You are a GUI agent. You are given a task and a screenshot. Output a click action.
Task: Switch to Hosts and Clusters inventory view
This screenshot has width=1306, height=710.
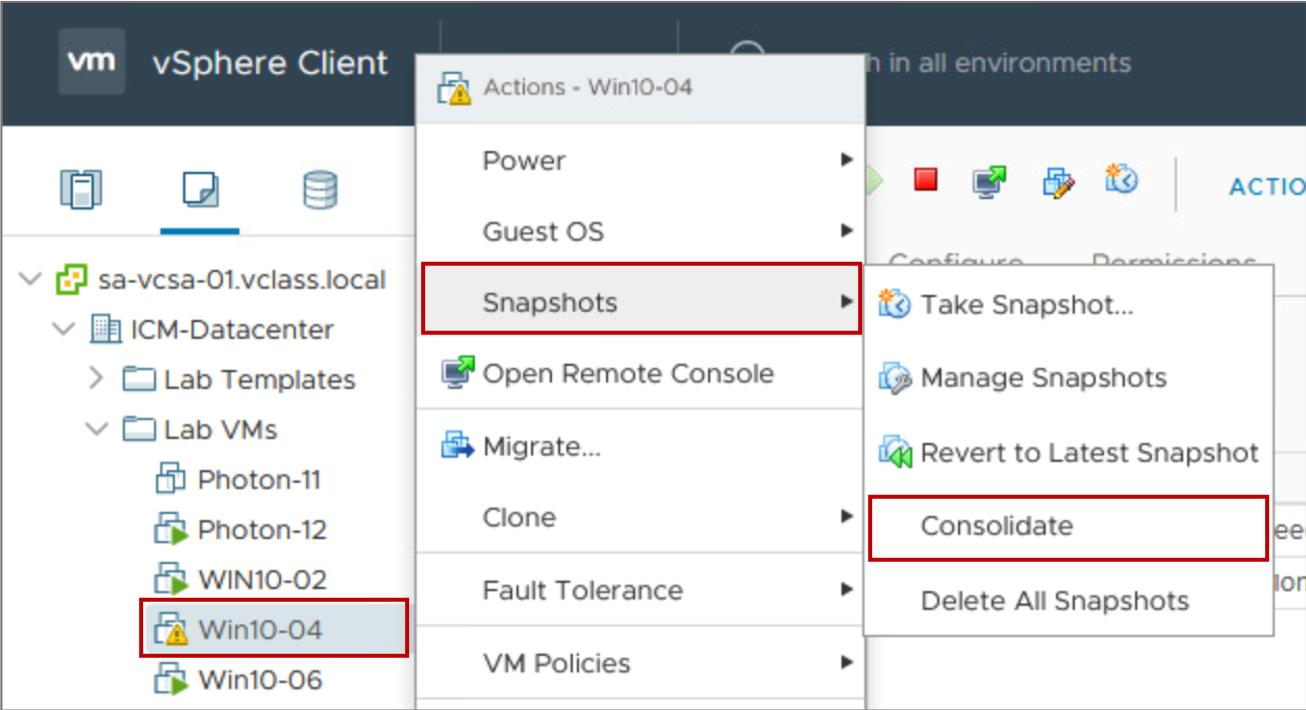click(81, 189)
